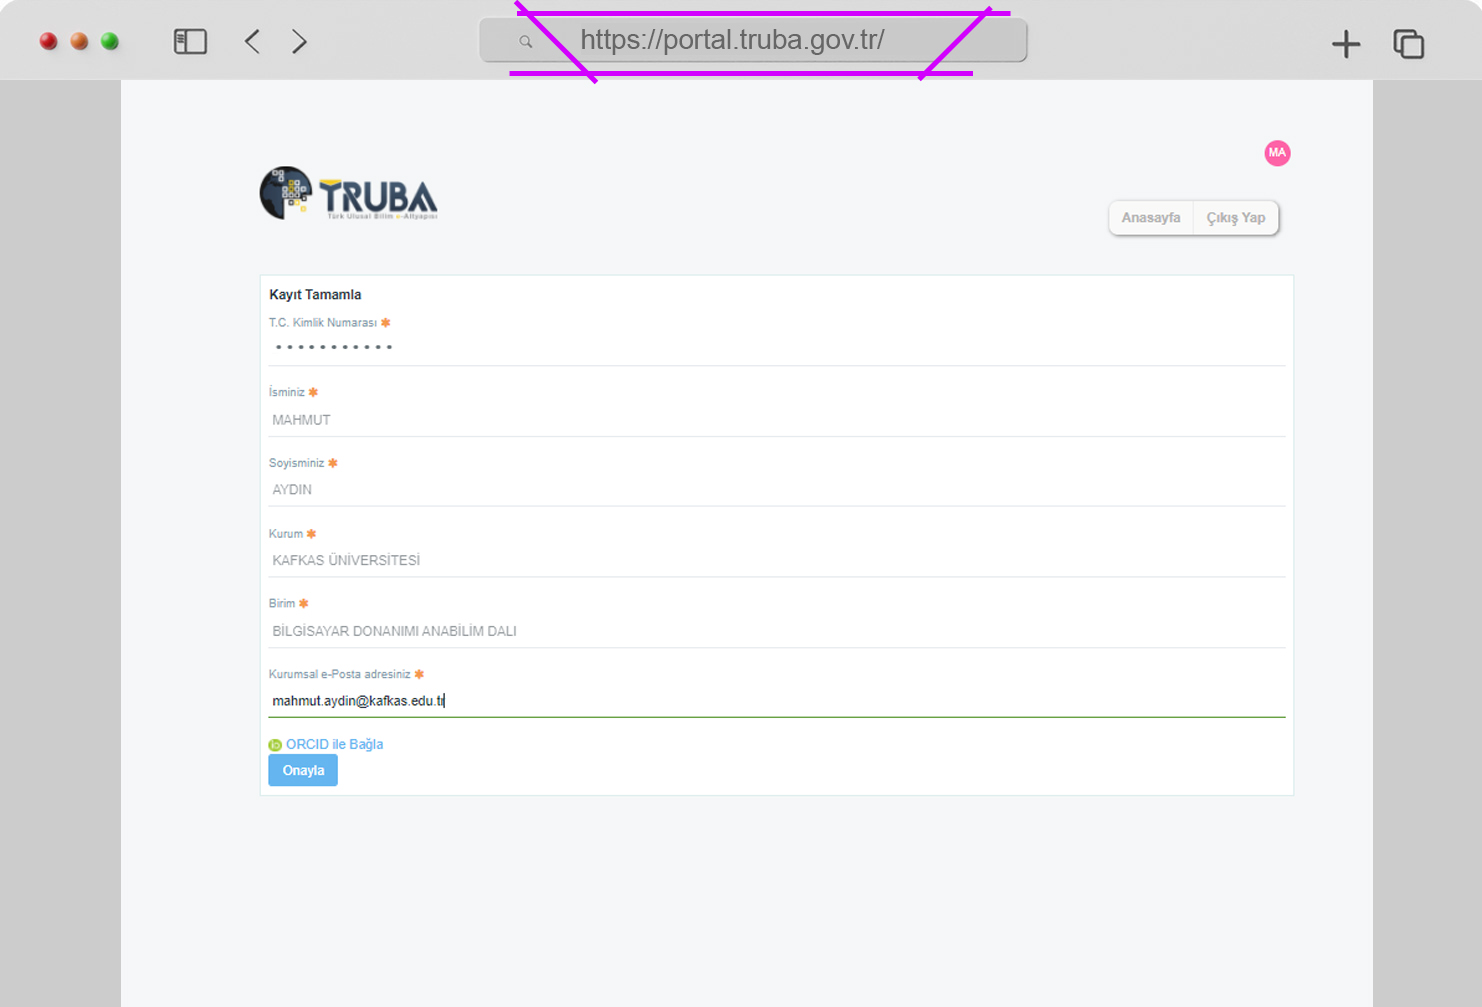This screenshot has width=1482, height=1007.
Task: Click the TRUBA logo
Action: coord(349,193)
